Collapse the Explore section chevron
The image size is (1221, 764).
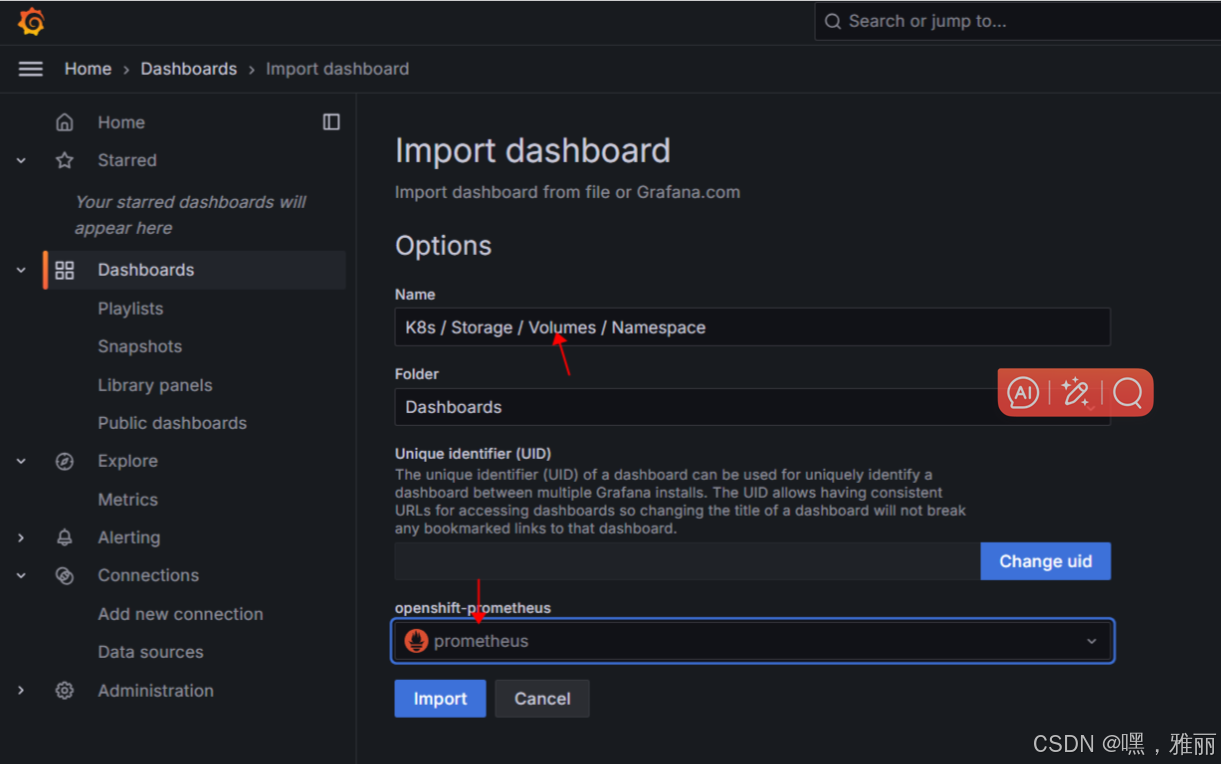click(21, 461)
